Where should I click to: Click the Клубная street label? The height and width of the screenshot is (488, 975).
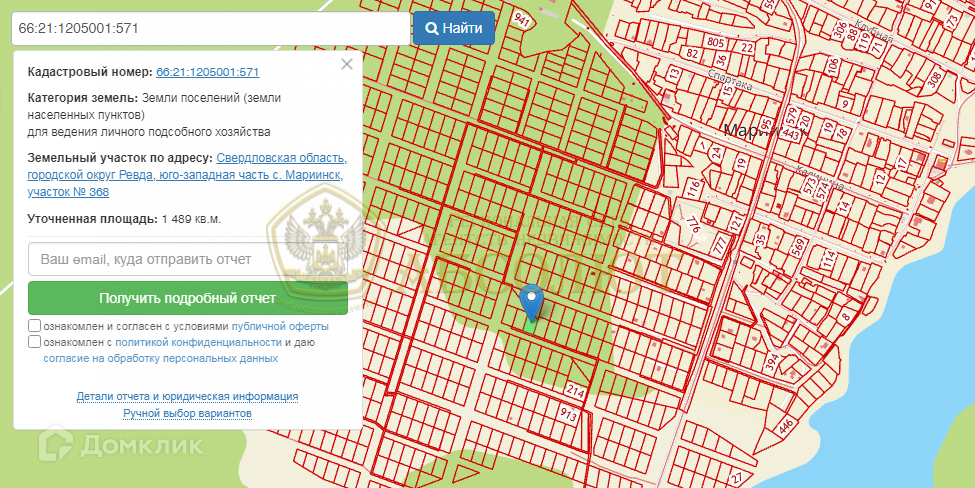coord(873,30)
